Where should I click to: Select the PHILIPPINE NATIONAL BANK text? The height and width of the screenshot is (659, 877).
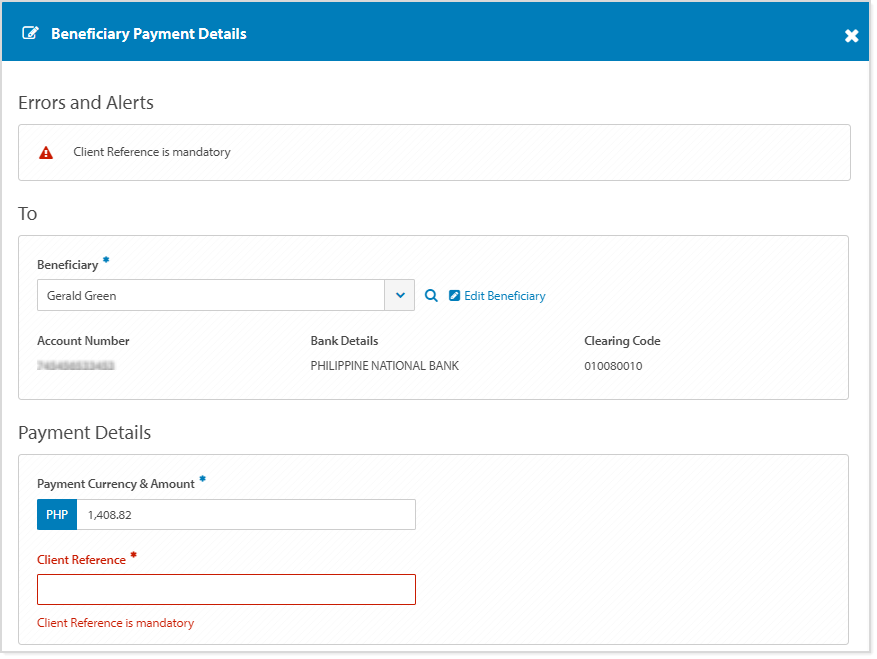click(384, 366)
